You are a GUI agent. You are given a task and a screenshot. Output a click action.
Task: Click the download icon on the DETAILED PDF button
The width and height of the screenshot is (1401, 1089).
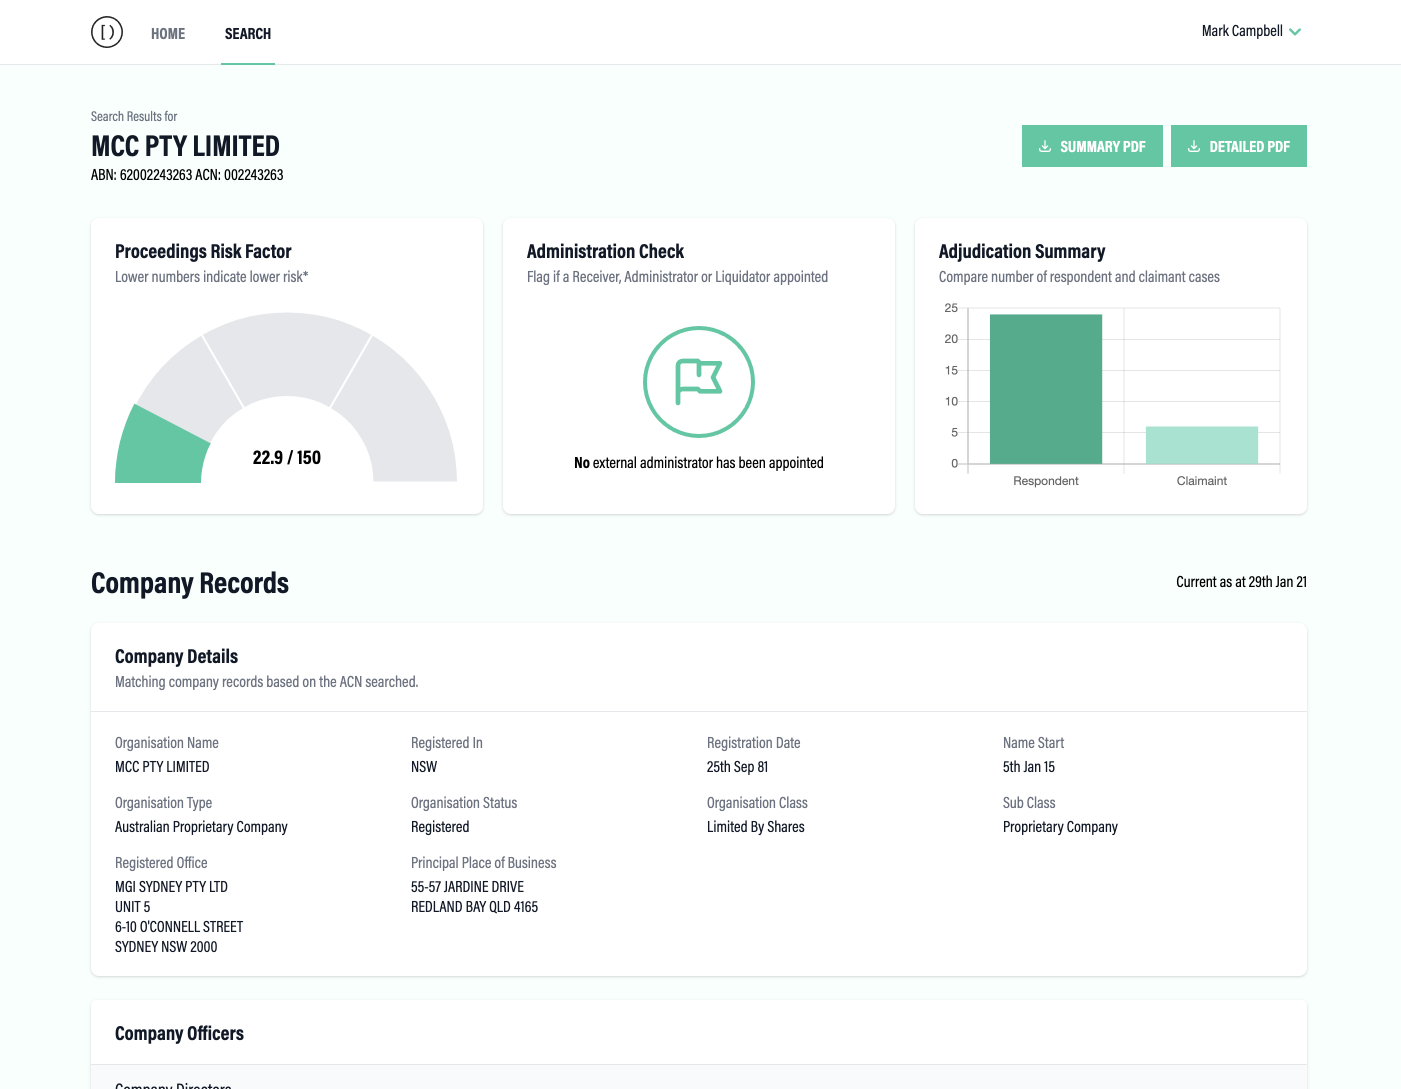coord(1193,146)
